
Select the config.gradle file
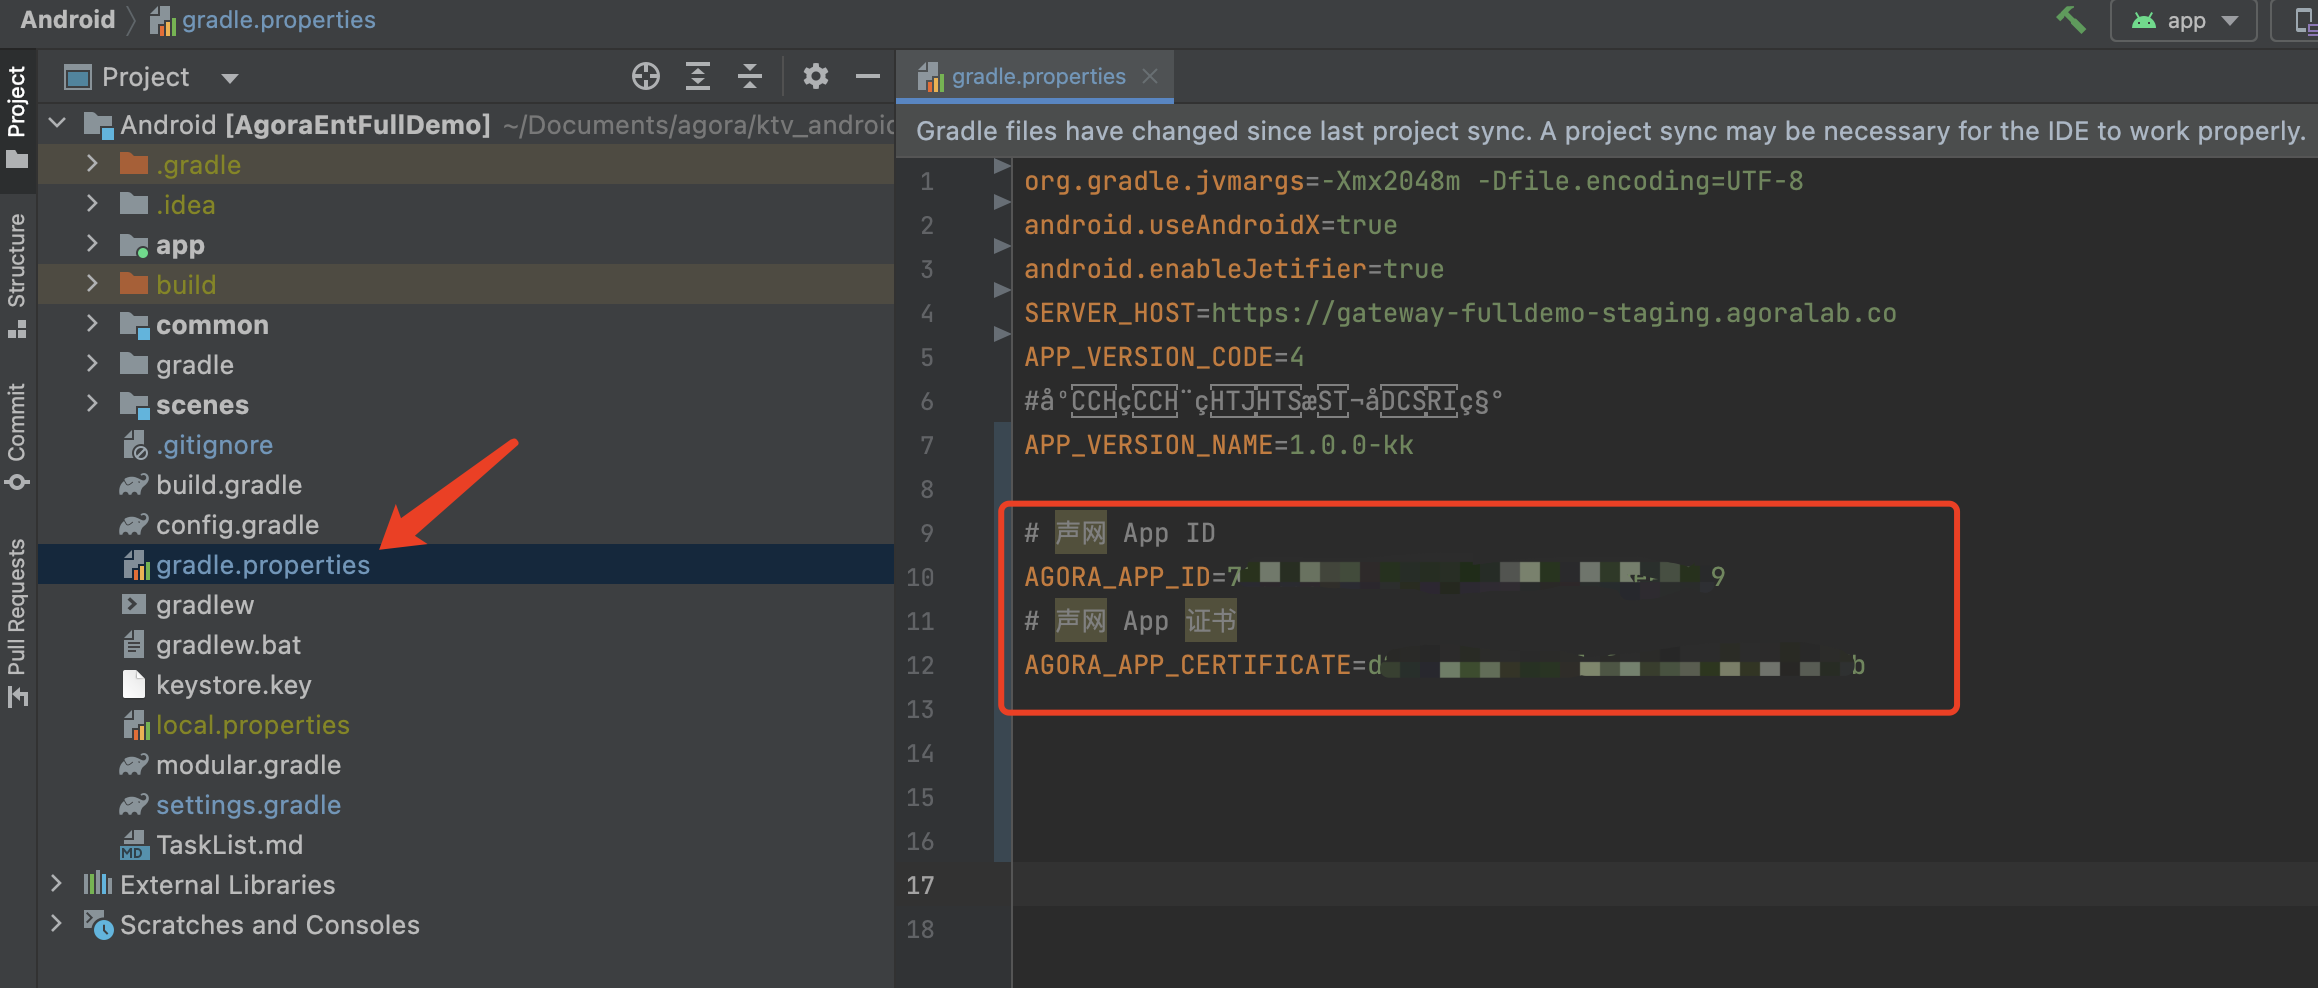[237, 525]
